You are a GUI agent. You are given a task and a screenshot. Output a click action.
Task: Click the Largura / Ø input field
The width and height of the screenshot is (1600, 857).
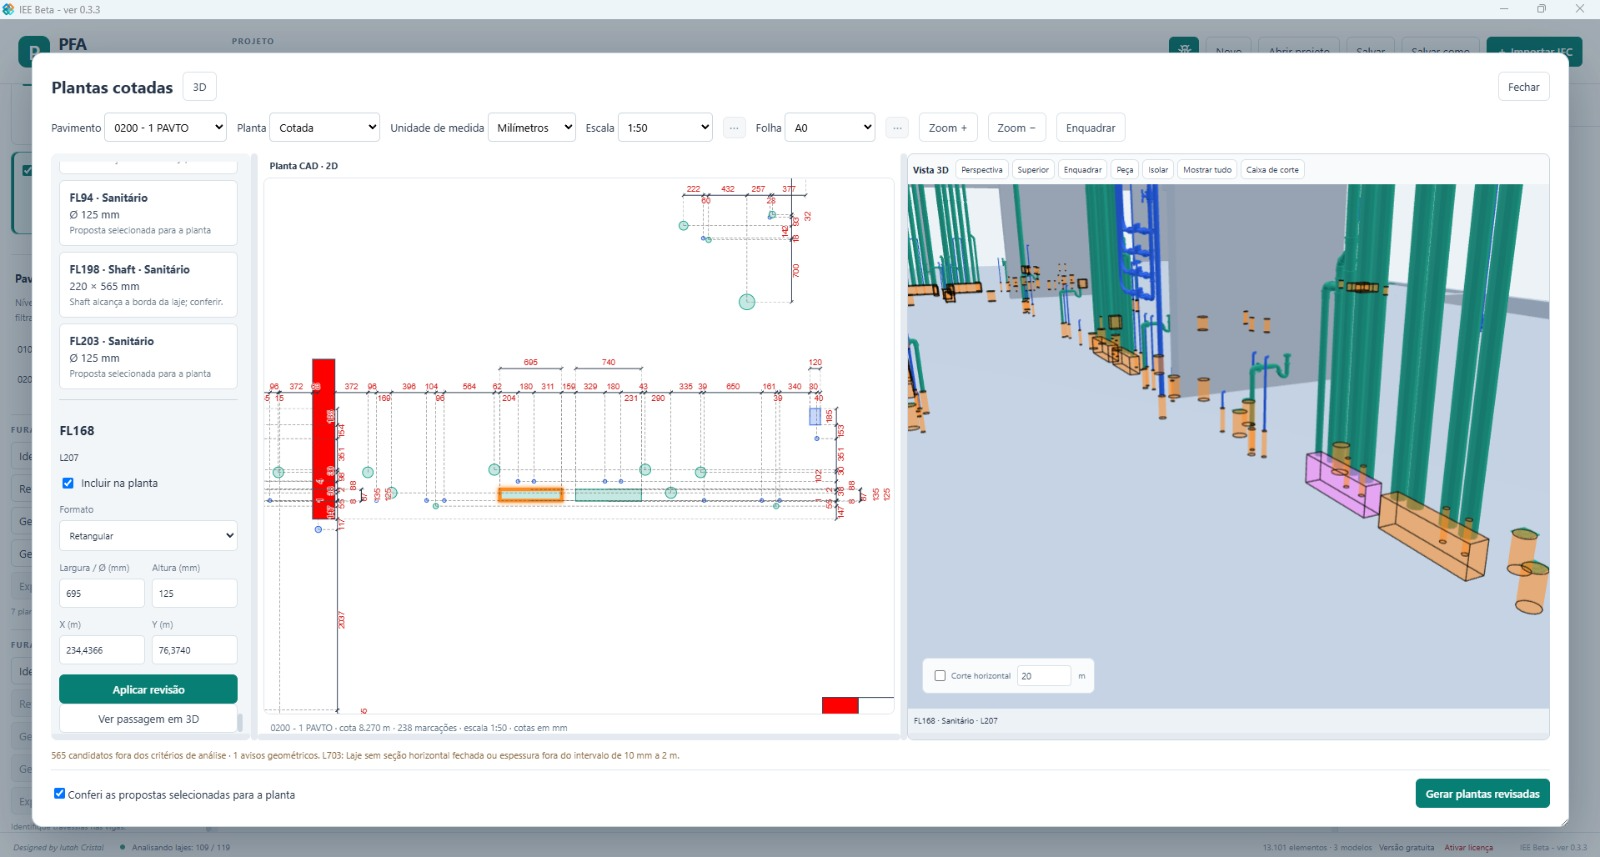coord(102,593)
